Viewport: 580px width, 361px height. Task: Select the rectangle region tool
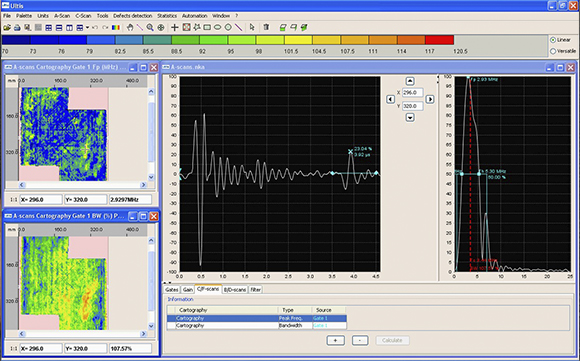coord(207,27)
